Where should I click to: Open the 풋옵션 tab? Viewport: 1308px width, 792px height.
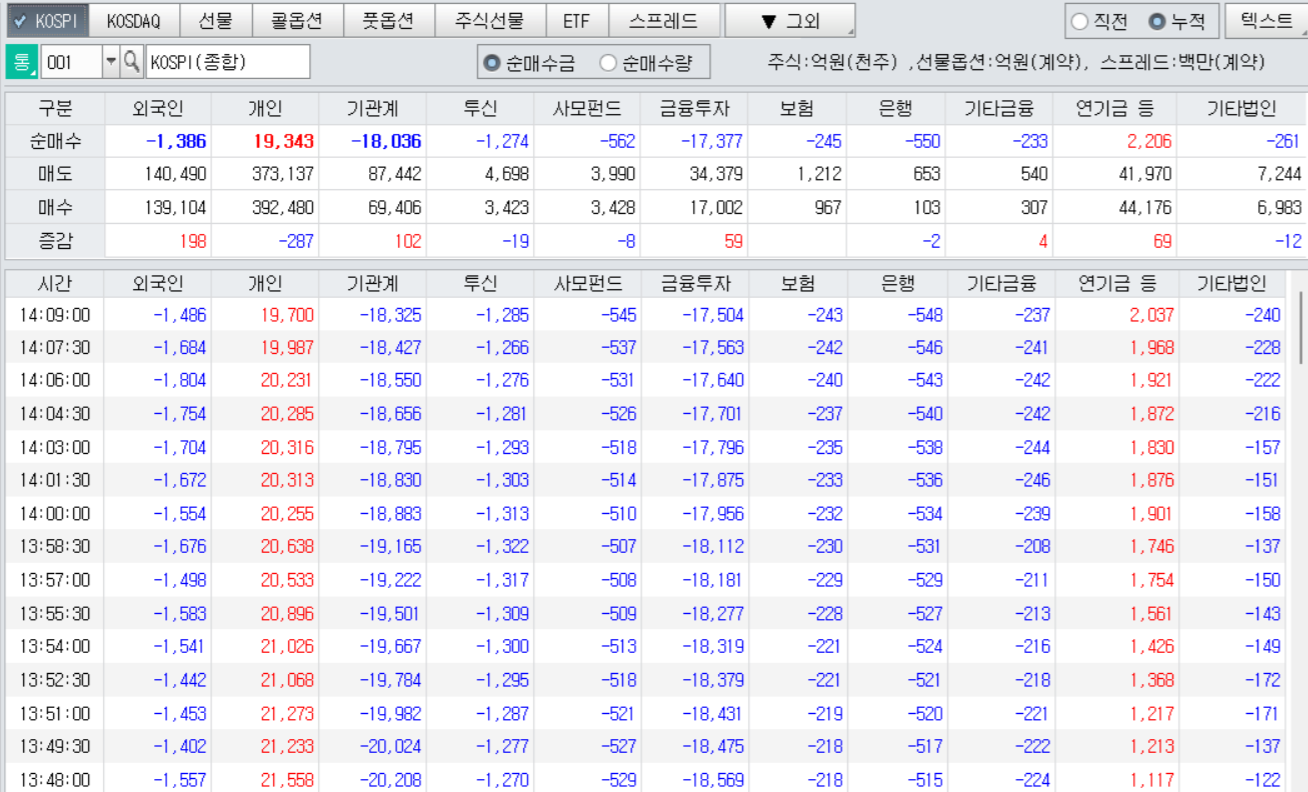[388, 20]
